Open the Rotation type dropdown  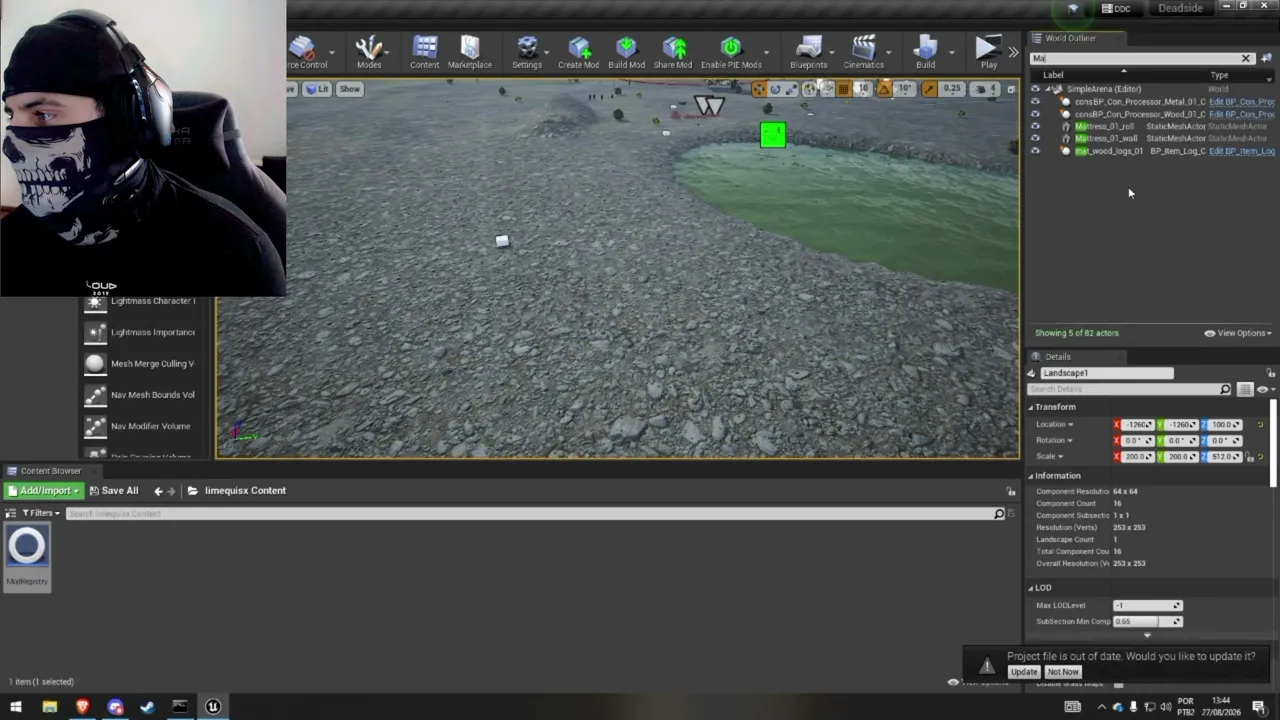(x=1055, y=441)
